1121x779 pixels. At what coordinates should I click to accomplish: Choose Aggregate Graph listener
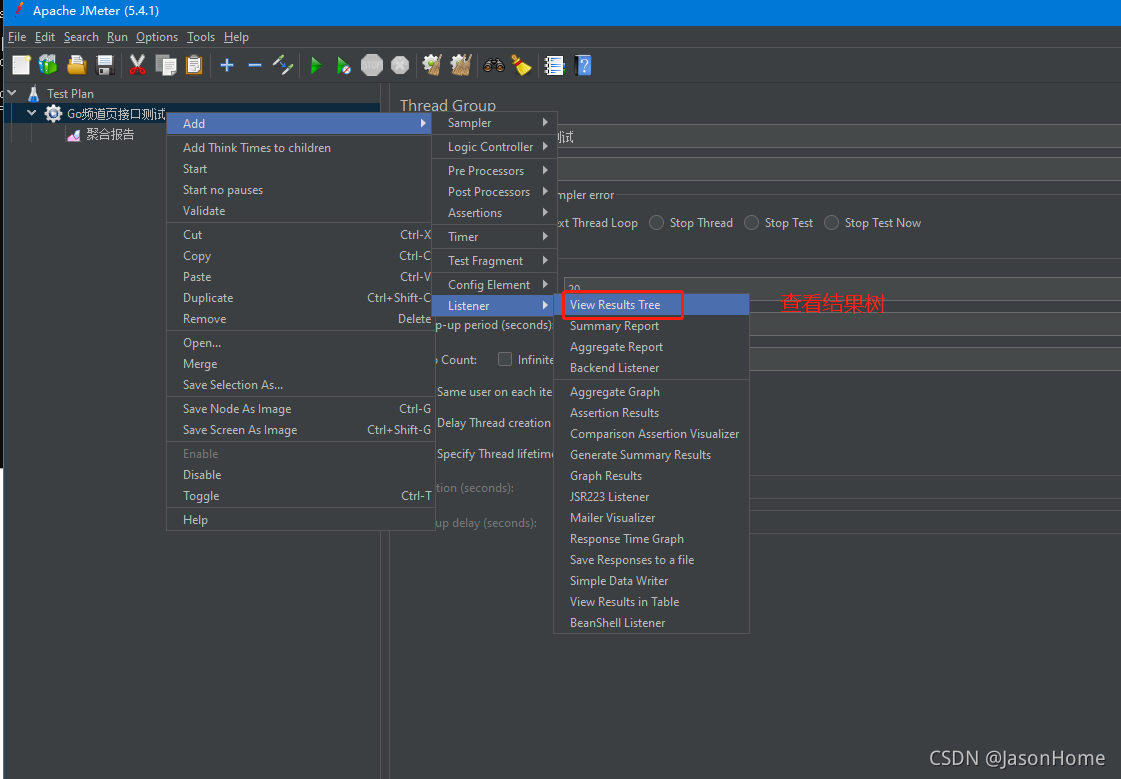click(651, 392)
